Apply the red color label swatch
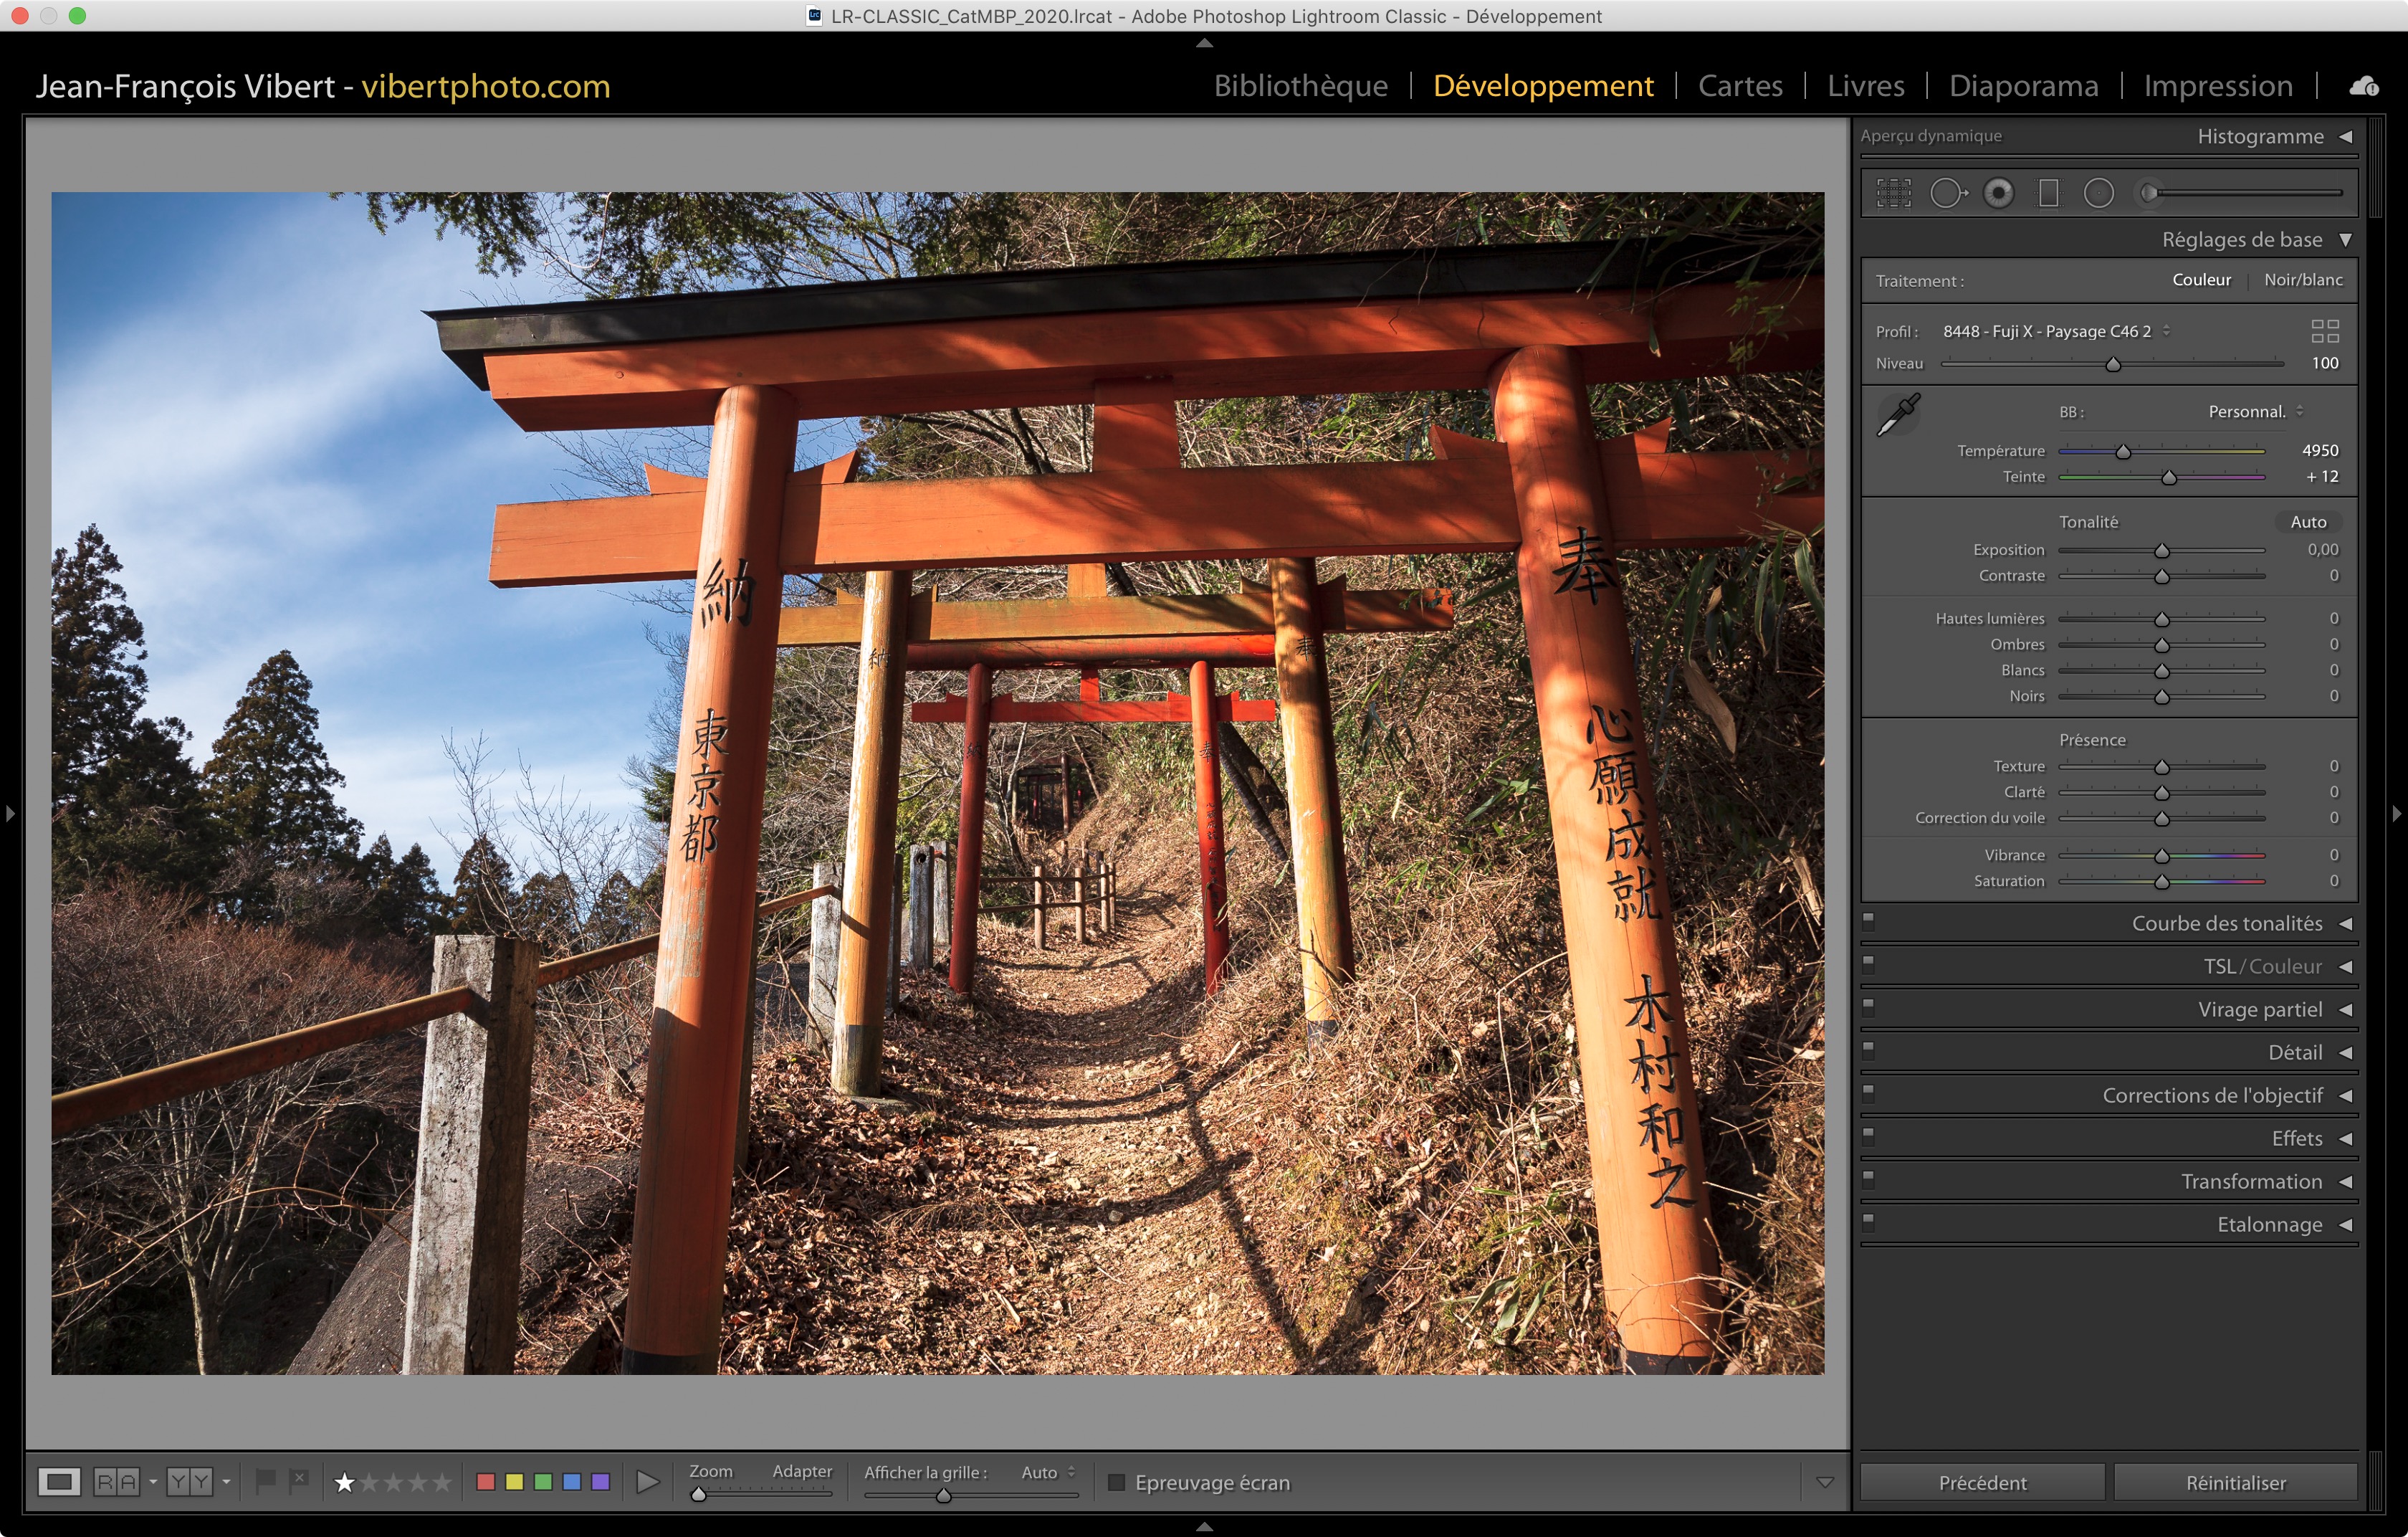This screenshot has height=1537, width=2408. click(x=486, y=1481)
